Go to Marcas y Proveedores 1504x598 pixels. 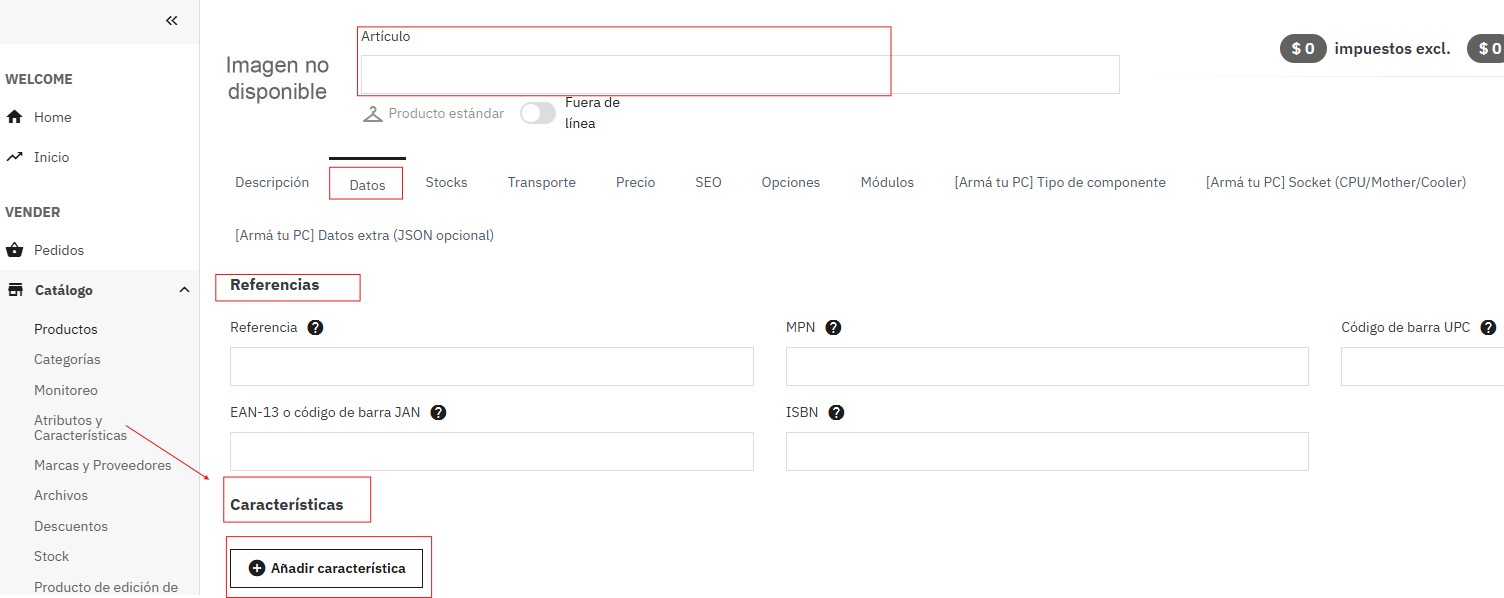[102, 465]
